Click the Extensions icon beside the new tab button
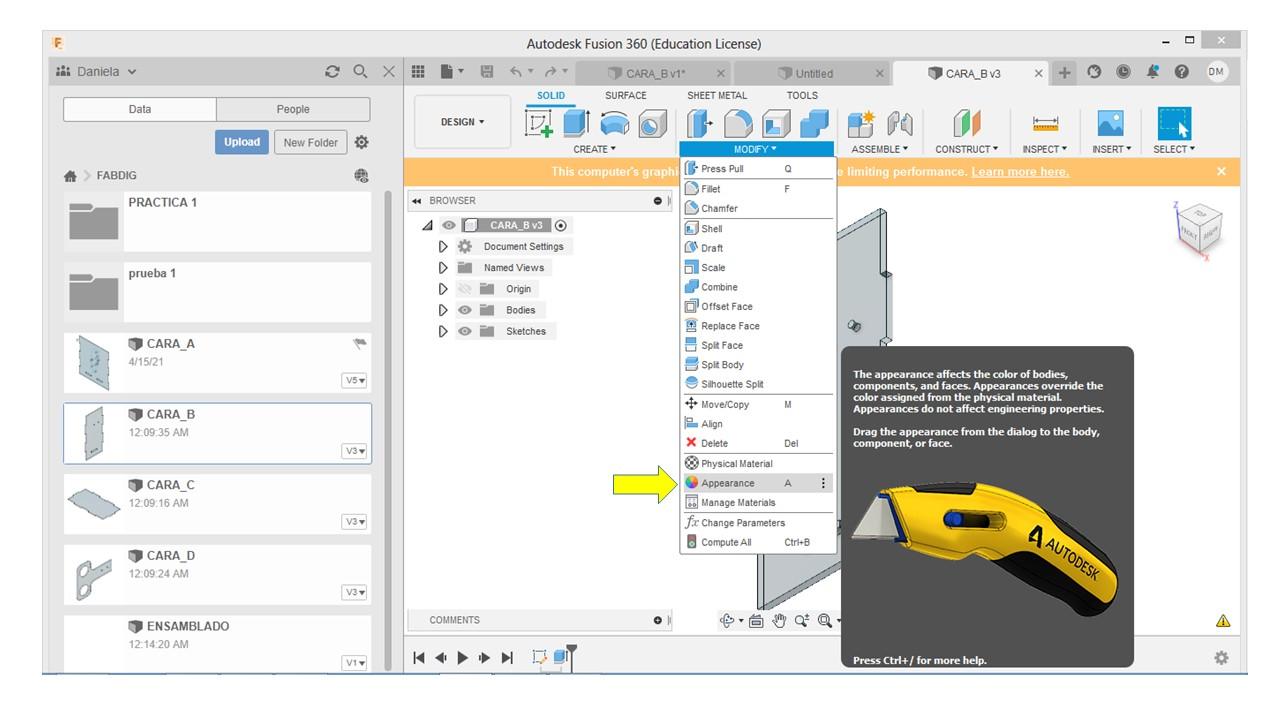This screenshot has width=1280, height=720. [1094, 72]
